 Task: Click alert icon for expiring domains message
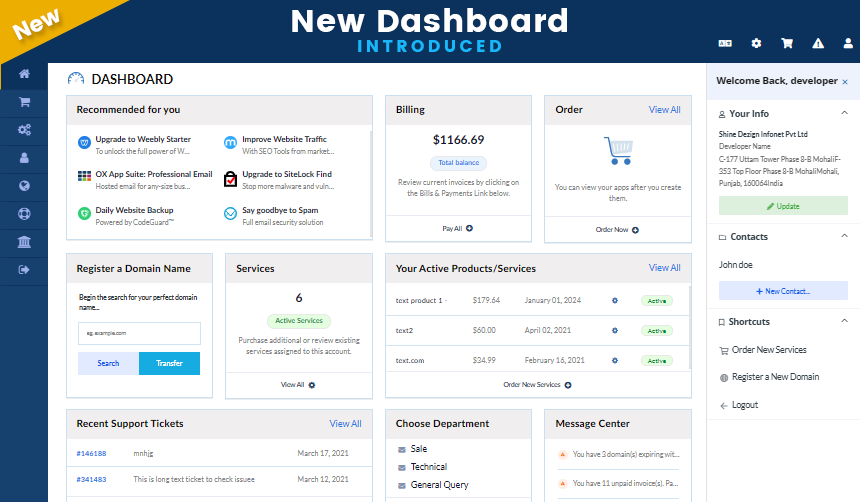pos(562,454)
